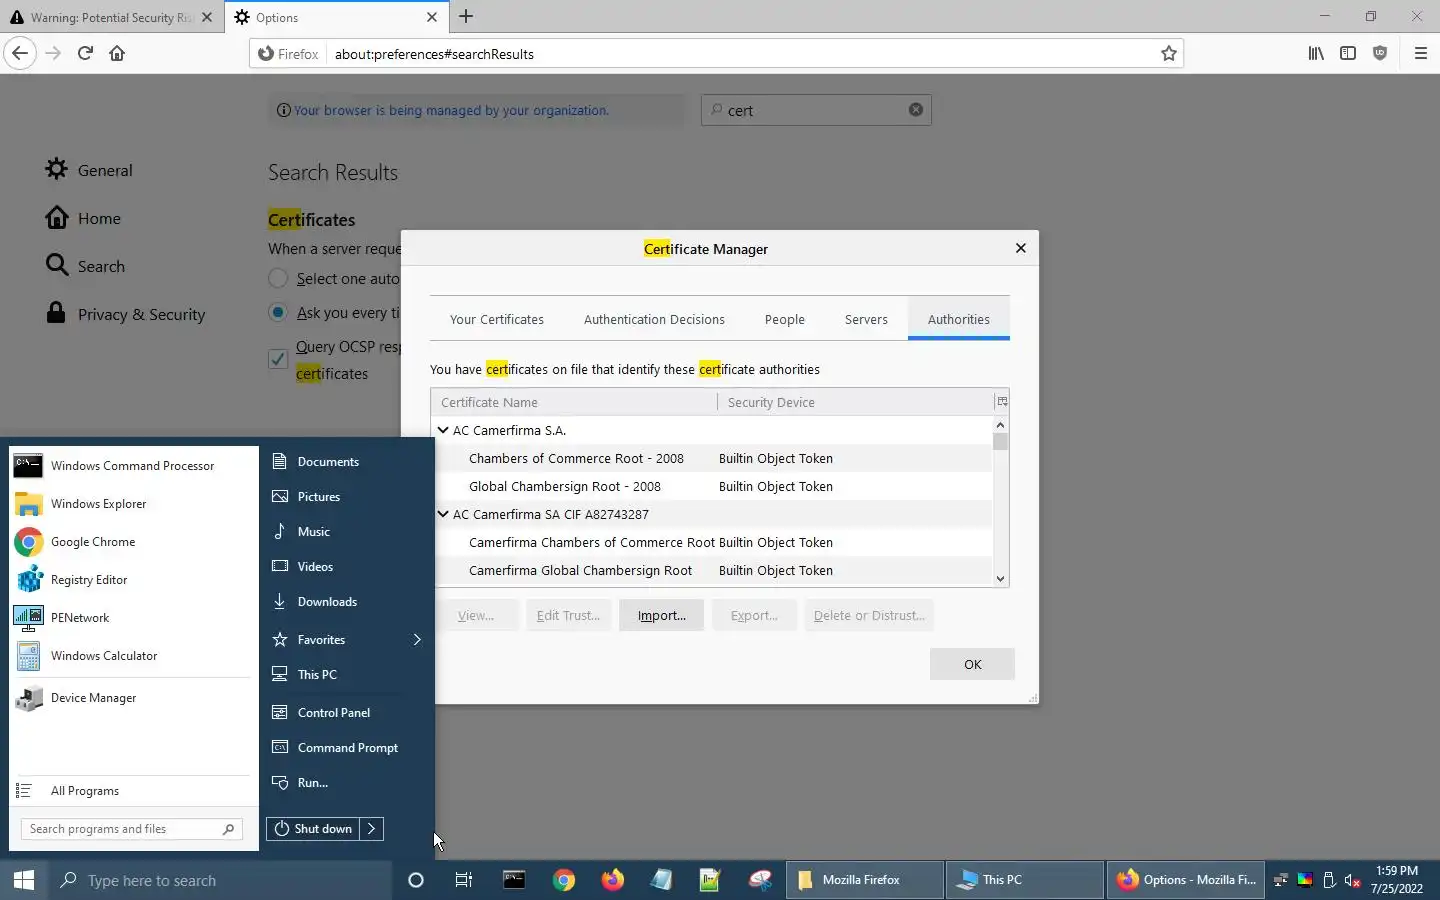Screen dimensions: 1440x900
Task: Clear the 'cert' preferences search field
Action: [x=915, y=110]
